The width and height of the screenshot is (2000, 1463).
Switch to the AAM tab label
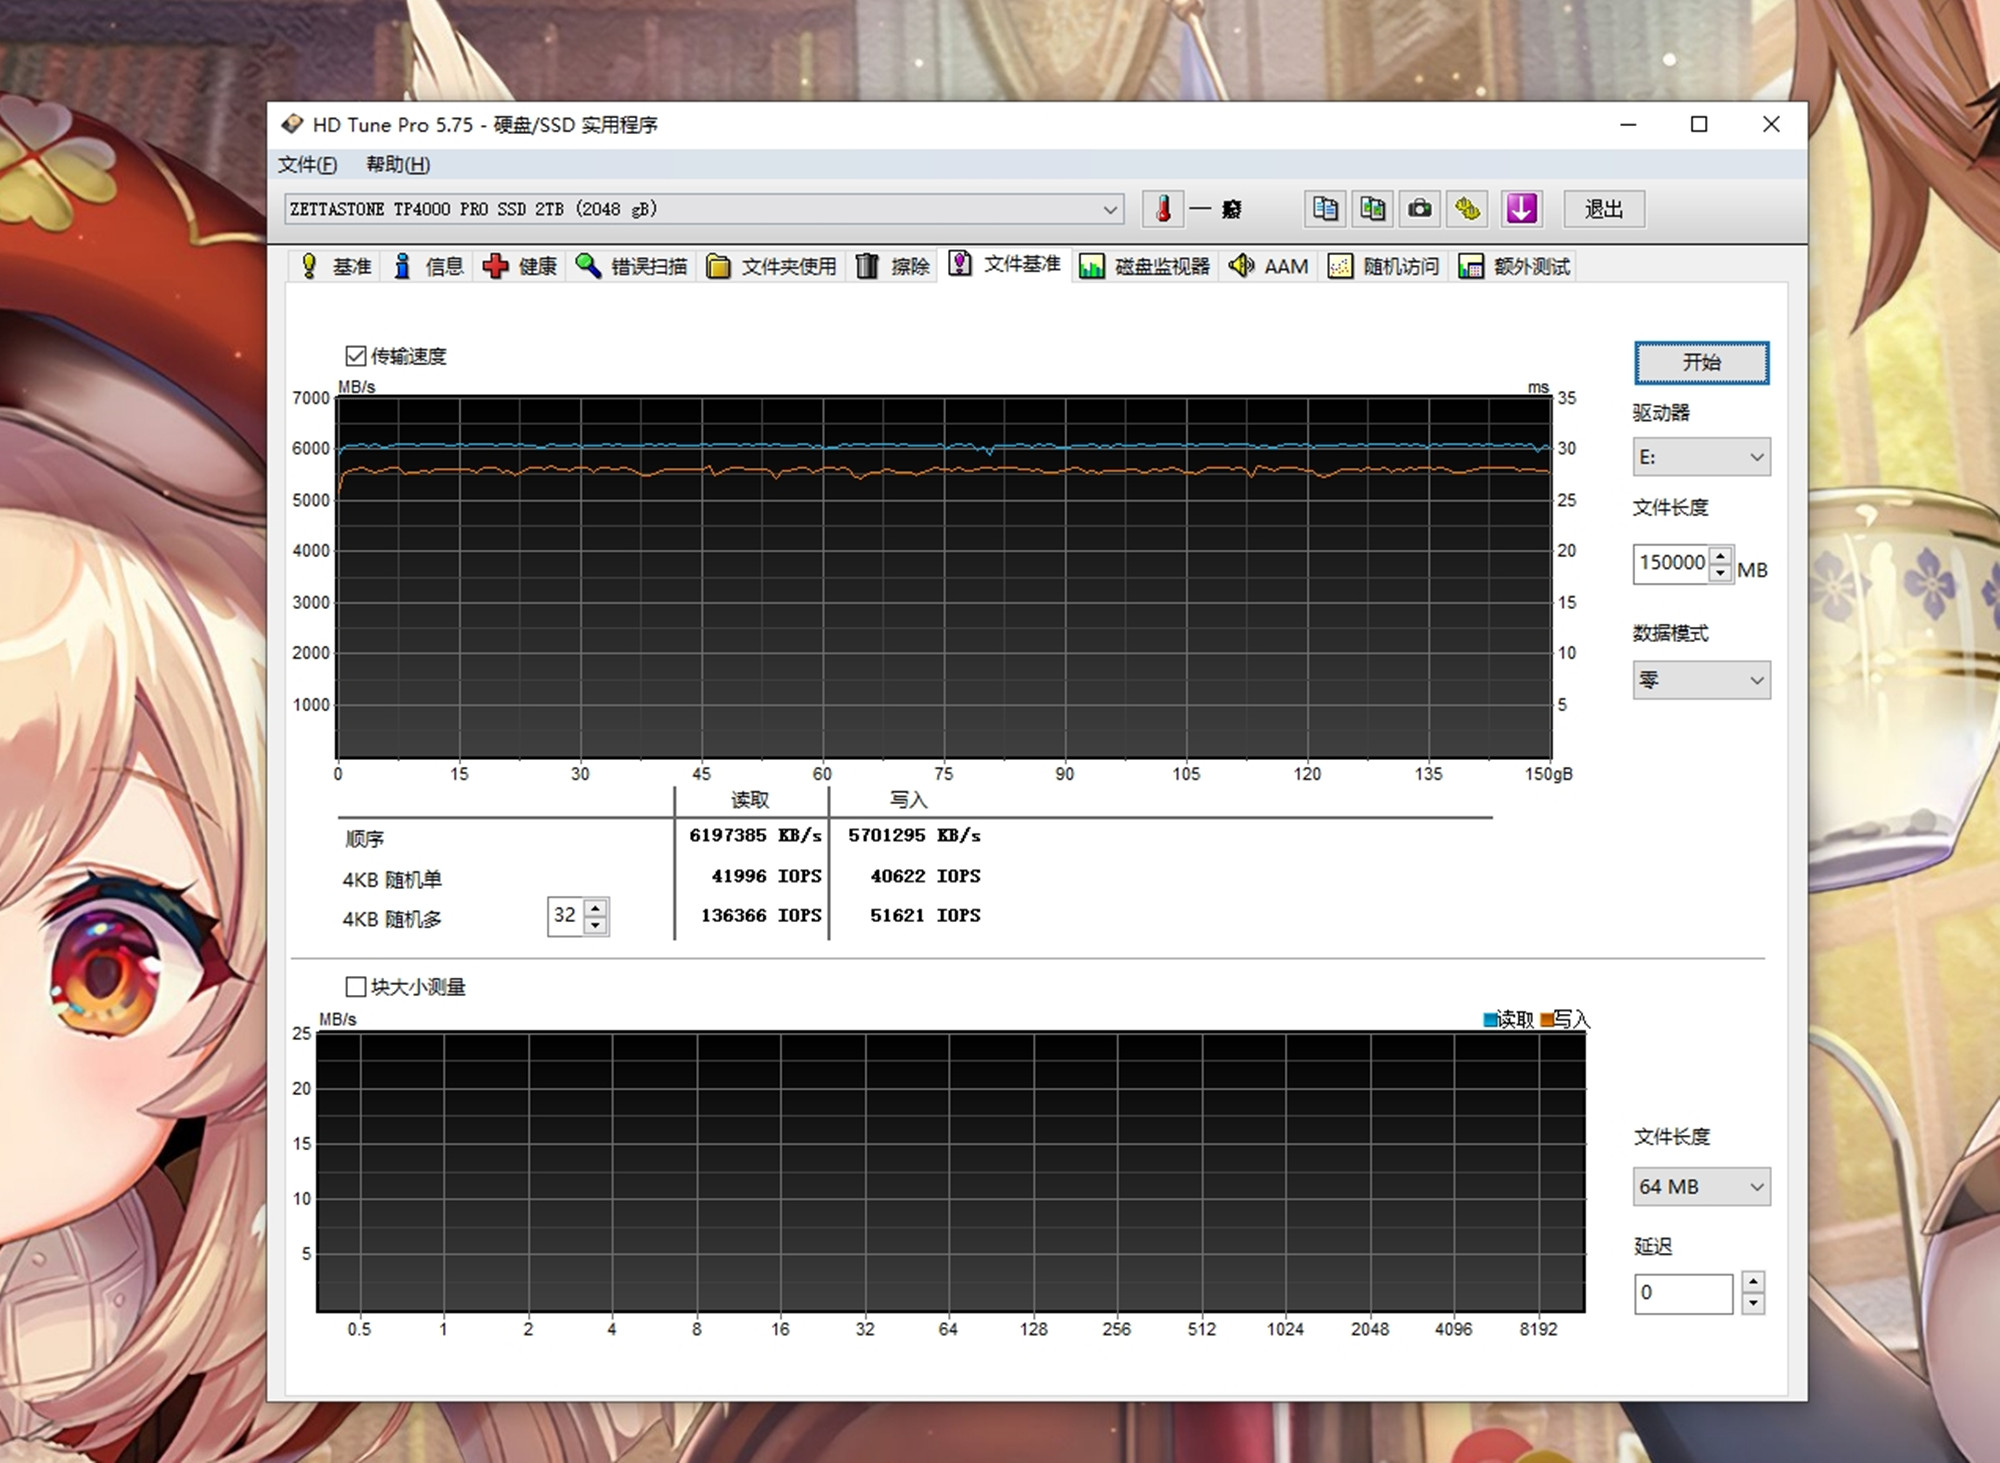1286,266
